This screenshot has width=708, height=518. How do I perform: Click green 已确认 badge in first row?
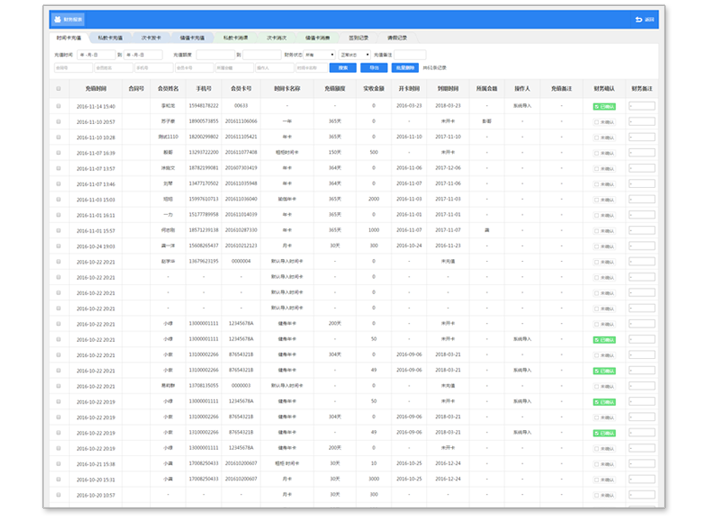603,105
